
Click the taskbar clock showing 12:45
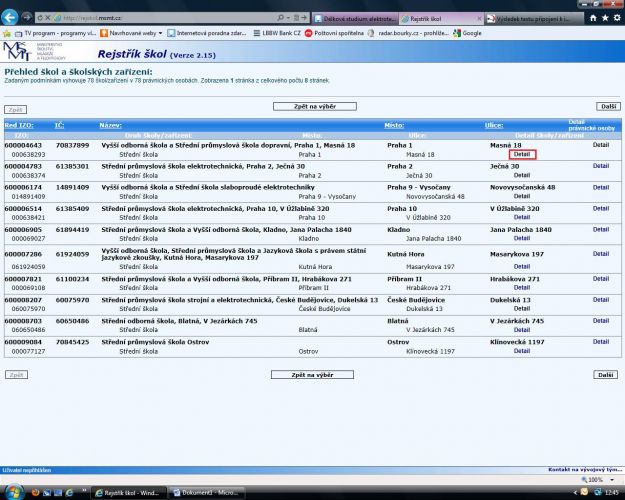pos(611,493)
